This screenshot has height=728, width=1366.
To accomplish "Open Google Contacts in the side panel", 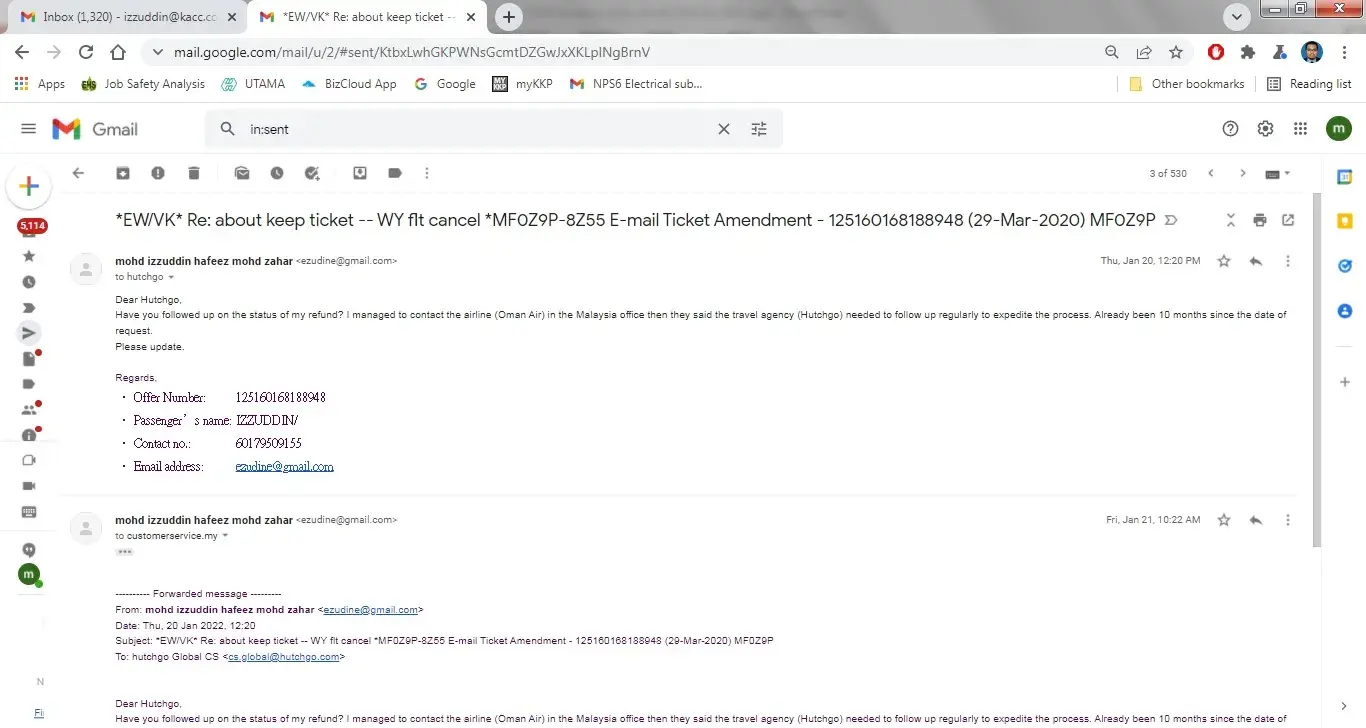I will 1345,311.
